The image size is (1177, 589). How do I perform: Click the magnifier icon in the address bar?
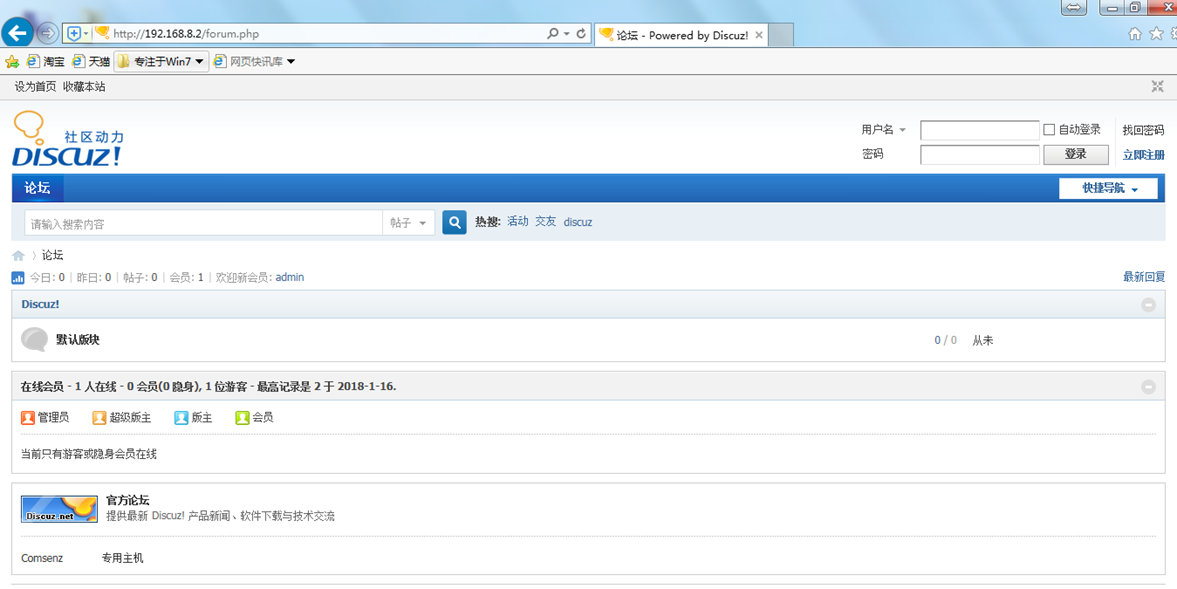click(552, 34)
